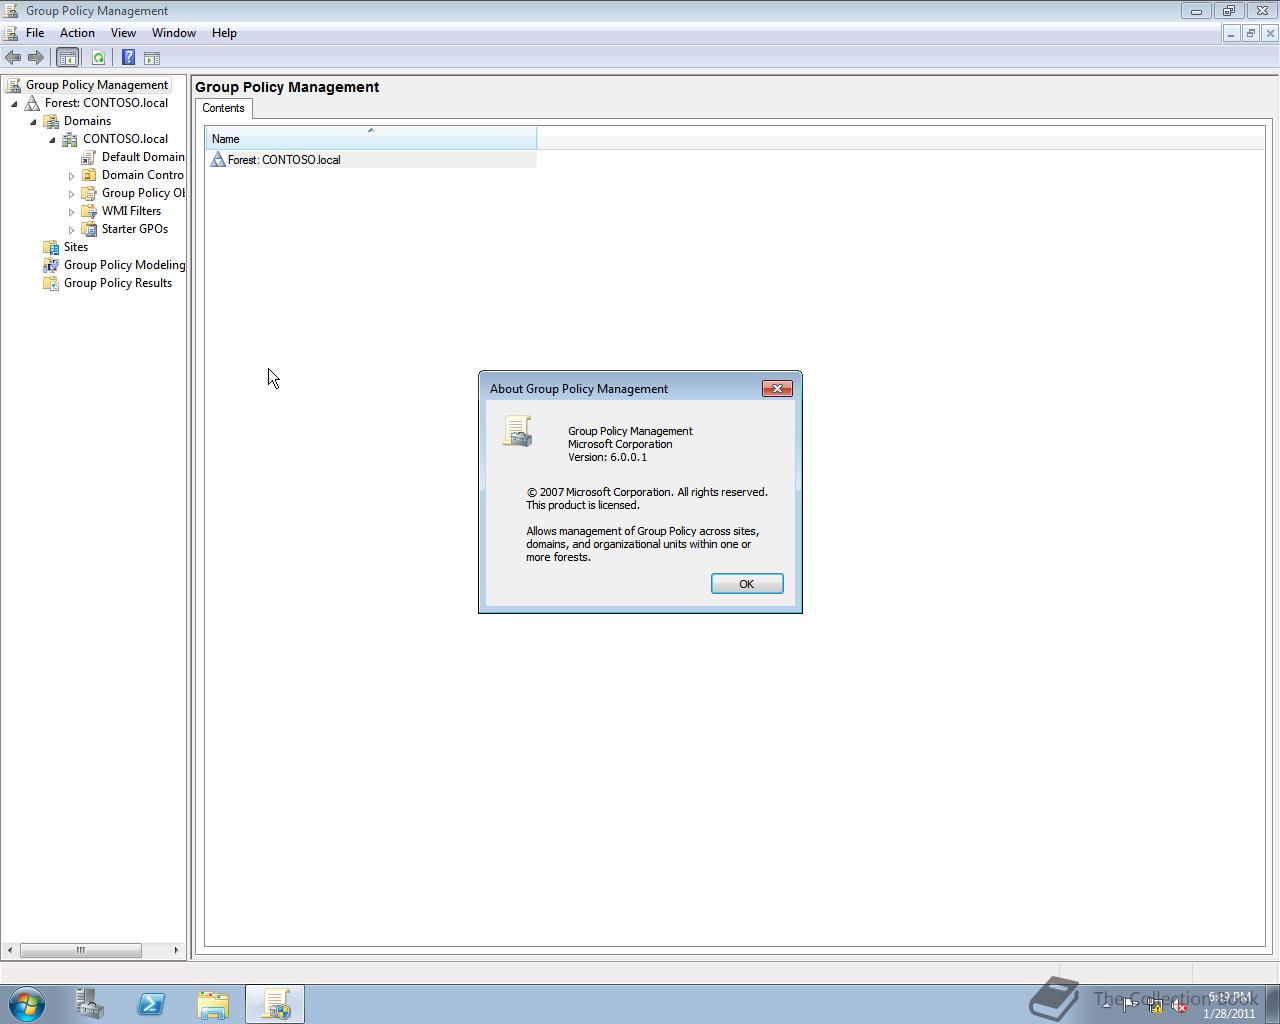Click the Back arrow in the toolbar

click(13, 58)
